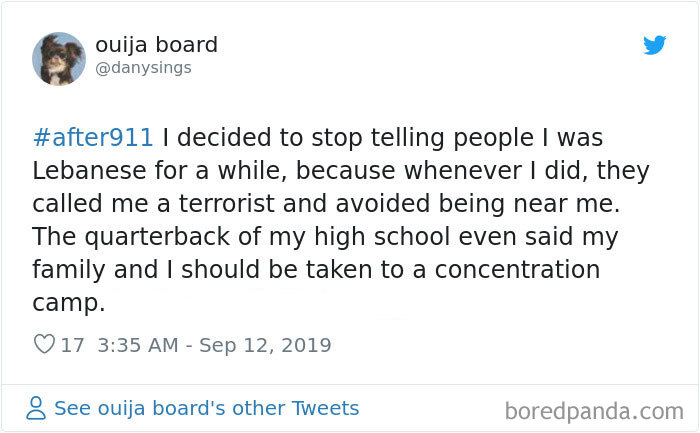Click the word Lebanese in the tweet
This screenshot has height=433, width=700.
tap(88, 170)
